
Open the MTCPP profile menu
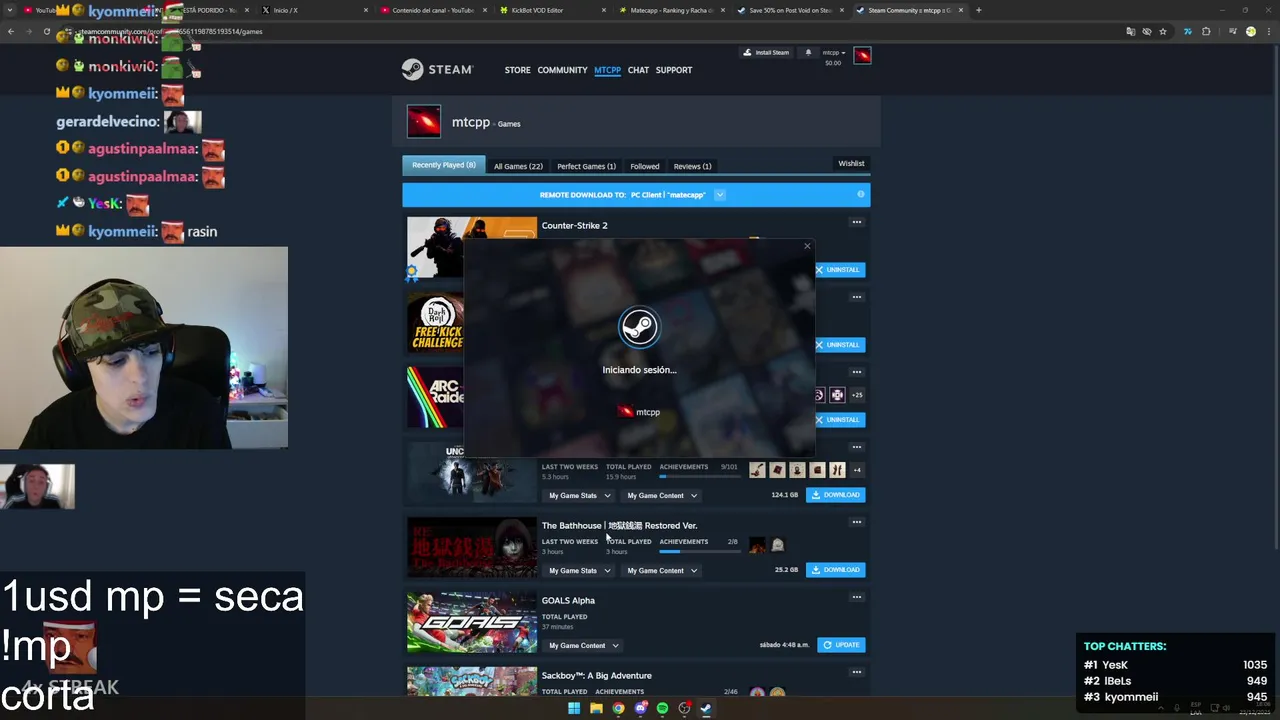(607, 70)
